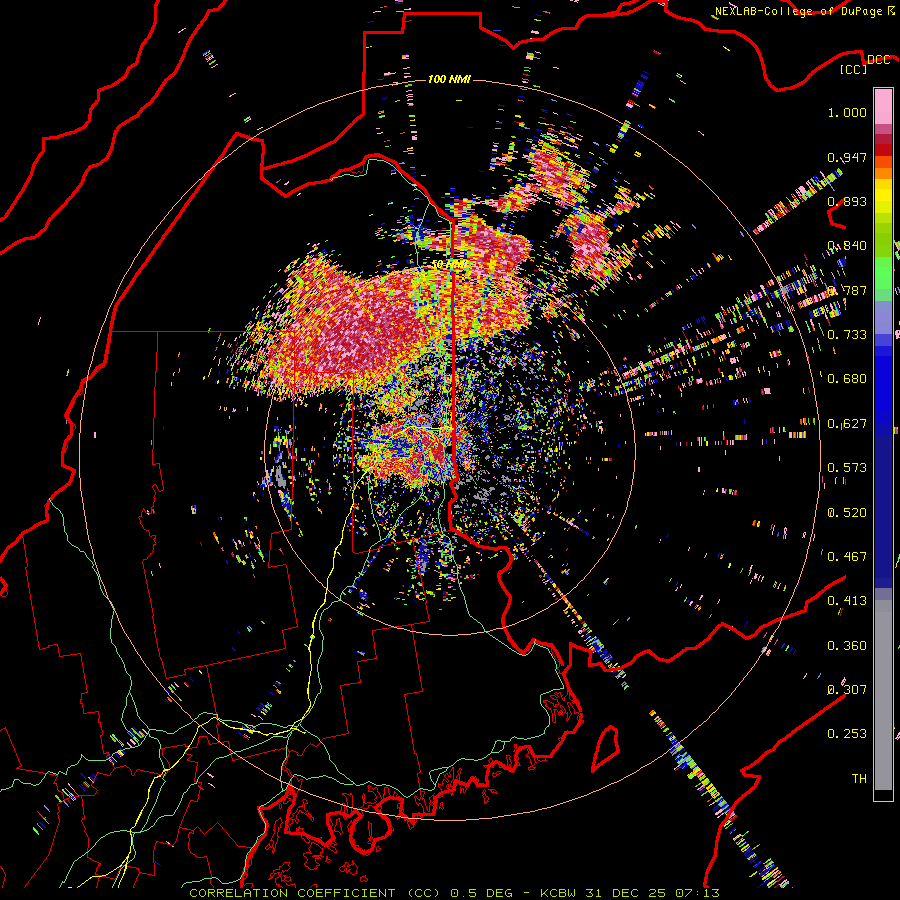
Task: Pick the bright green color bar segment
Action: (x=883, y=273)
